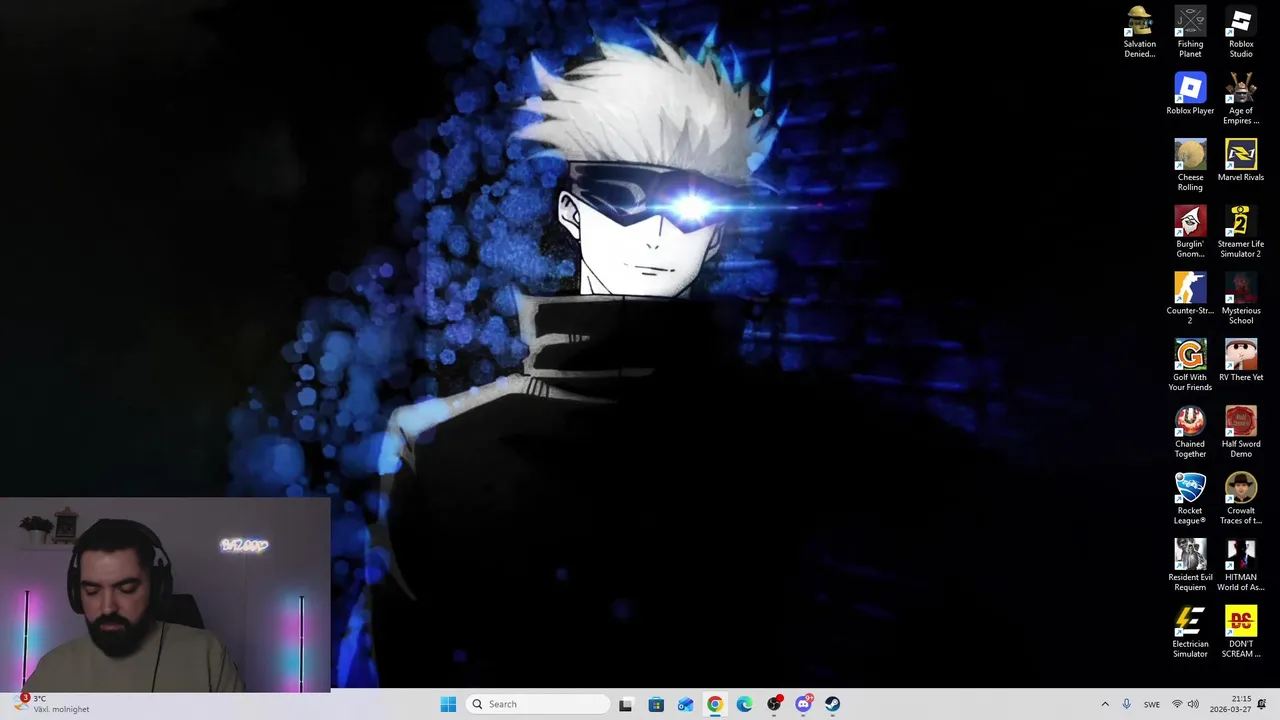Open Outlook from the taskbar
Image resolution: width=1280 pixels, height=720 pixels.
pyautogui.click(x=685, y=704)
